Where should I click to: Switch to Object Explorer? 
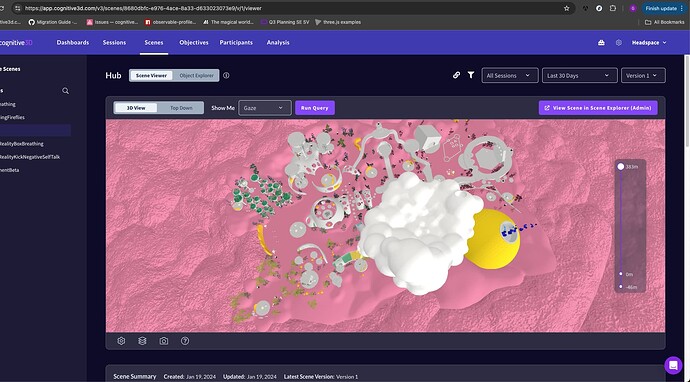(196, 75)
